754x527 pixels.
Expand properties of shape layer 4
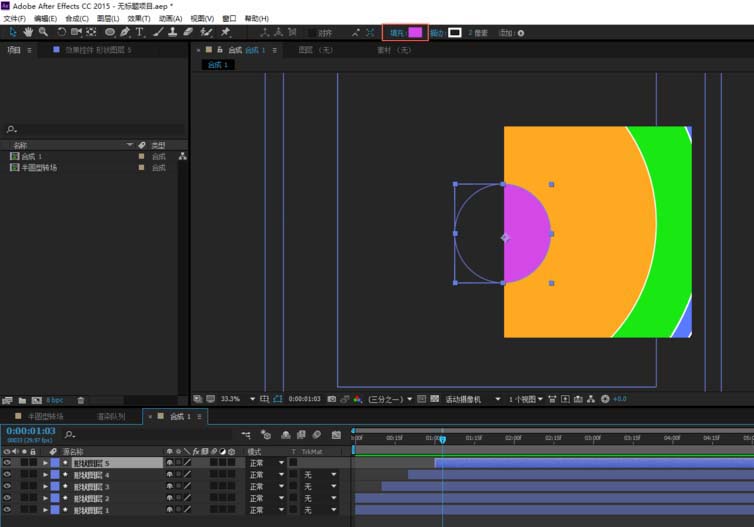45,475
